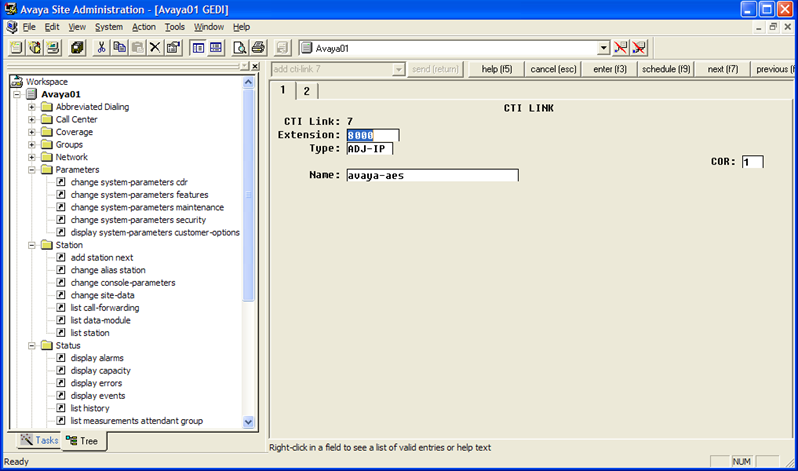Screen dimensions: 798x471
Task: Click the third new-terminal toolbar icon
Action: 53,48
